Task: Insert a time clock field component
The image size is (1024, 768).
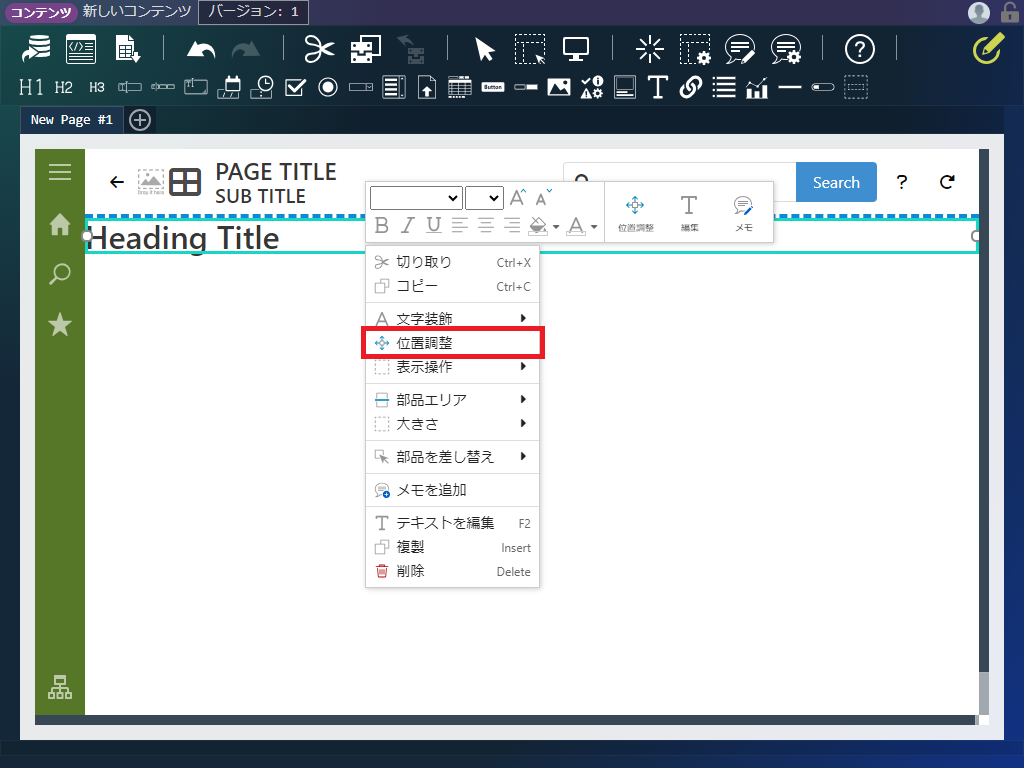Action: (x=262, y=87)
